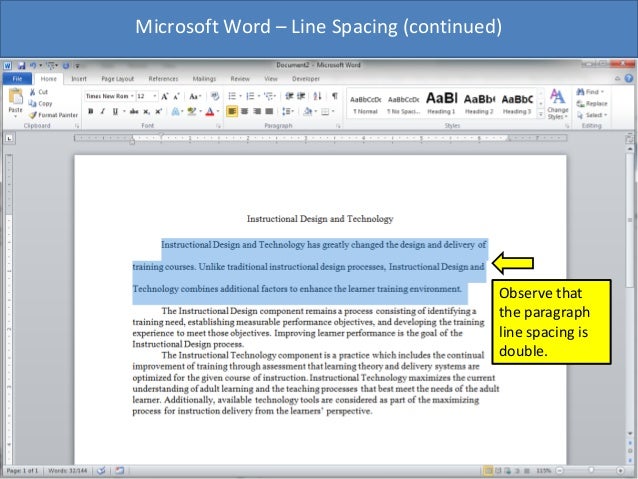Switch to the Page Layout tab
638x479 pixels.
click(x=118, y=79)
